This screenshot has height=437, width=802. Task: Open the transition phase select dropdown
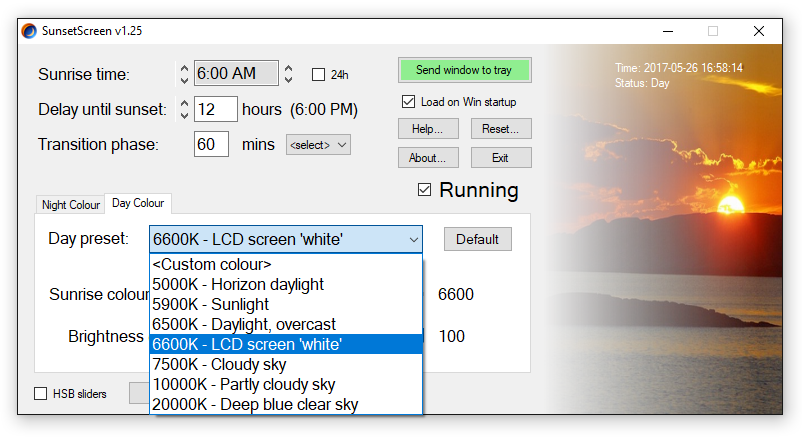tap(318, 145)
